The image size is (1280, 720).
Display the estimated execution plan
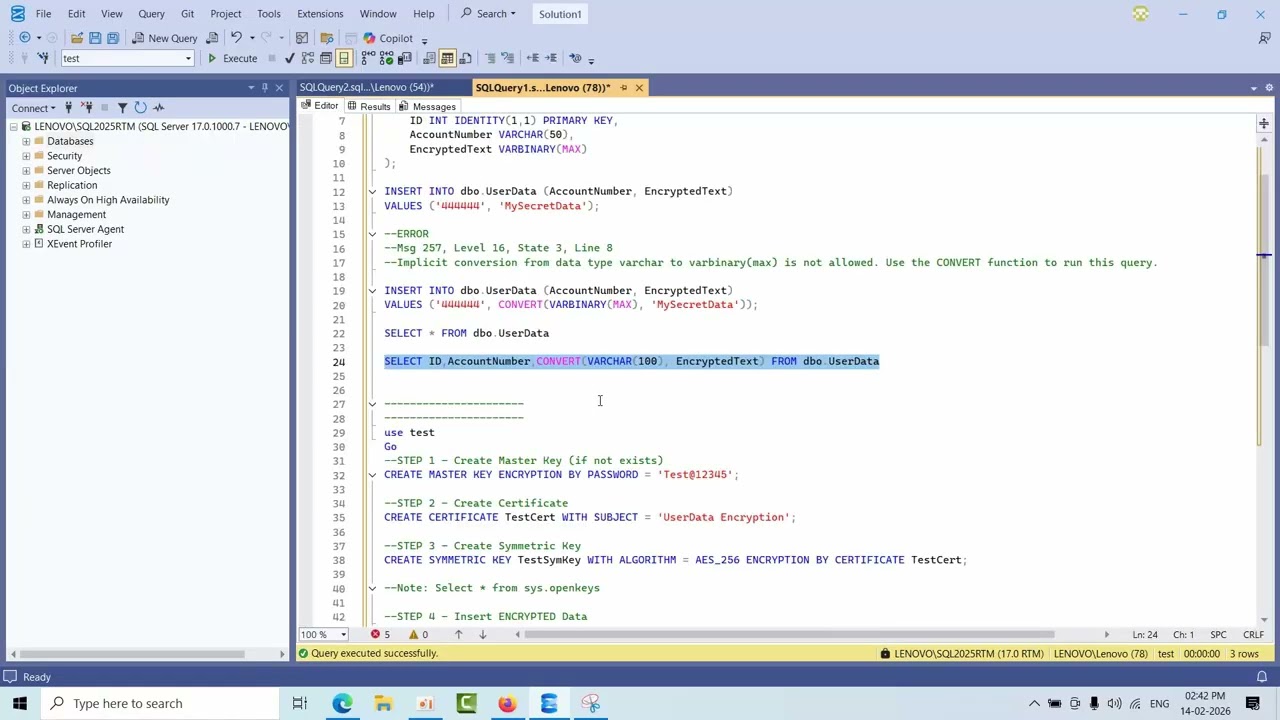[308, 58]
